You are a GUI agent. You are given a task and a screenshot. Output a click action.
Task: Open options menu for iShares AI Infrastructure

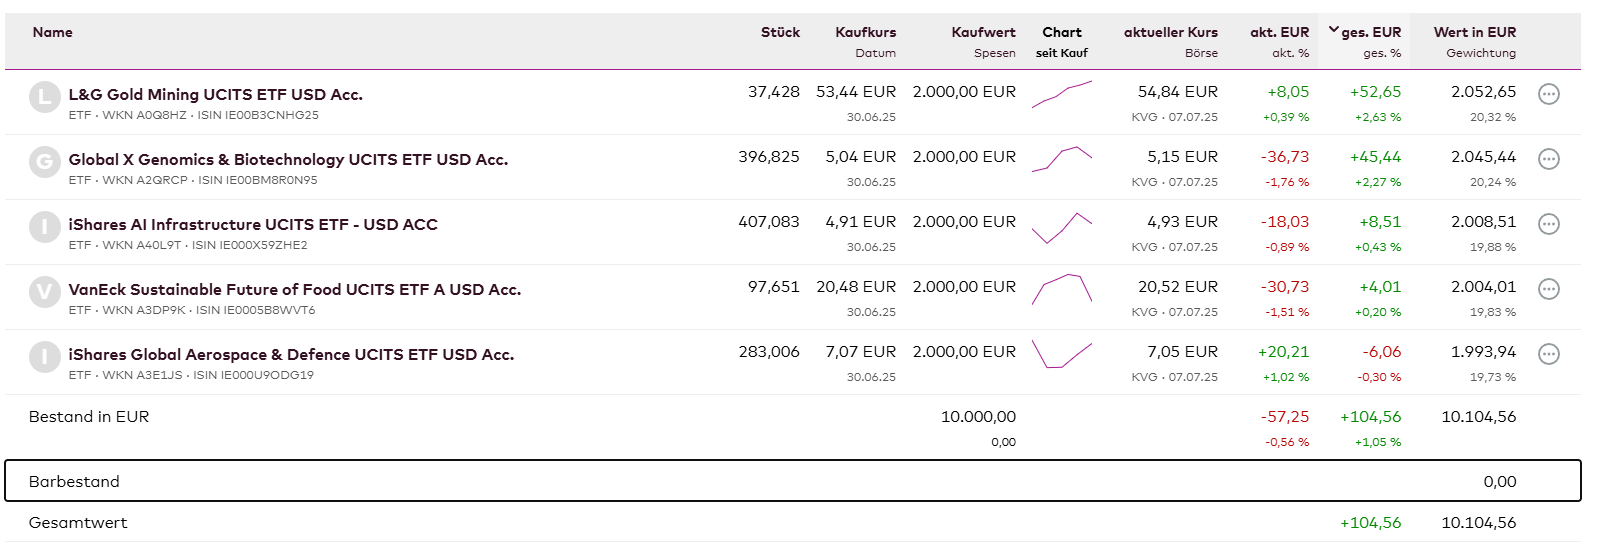pyautogui.click(x=1548, y=224)
